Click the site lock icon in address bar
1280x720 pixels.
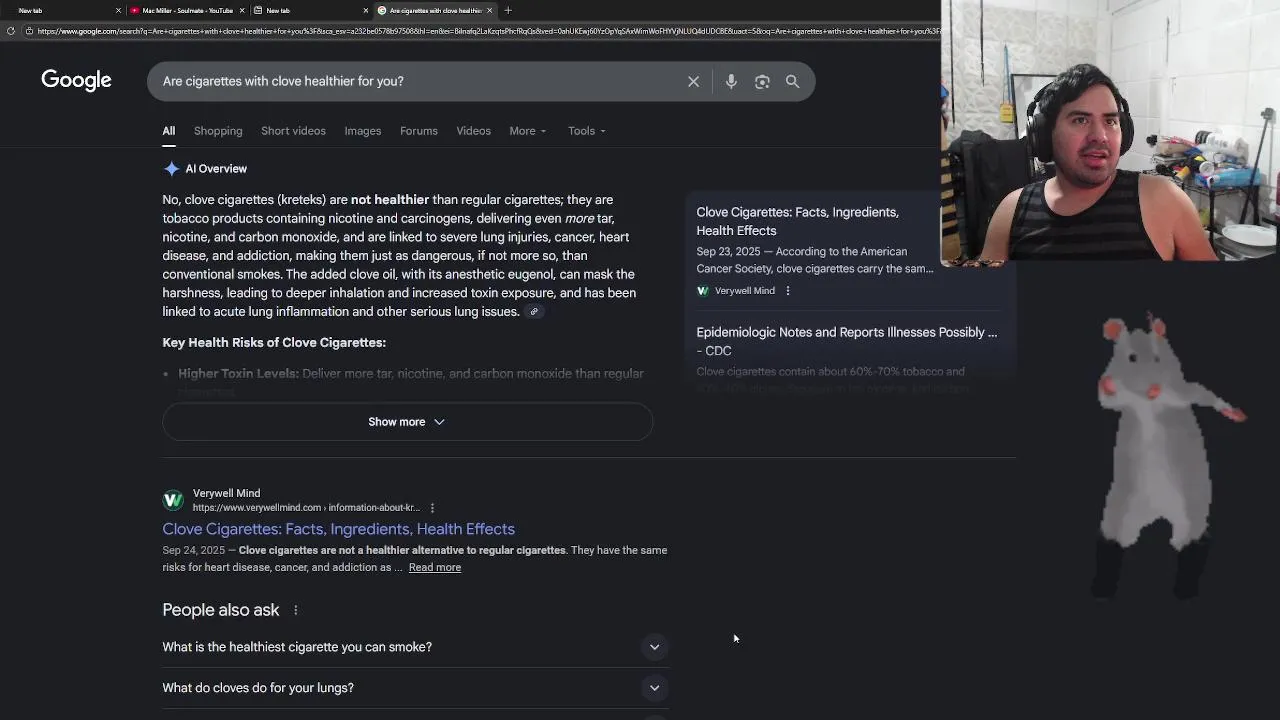[29, 31]
